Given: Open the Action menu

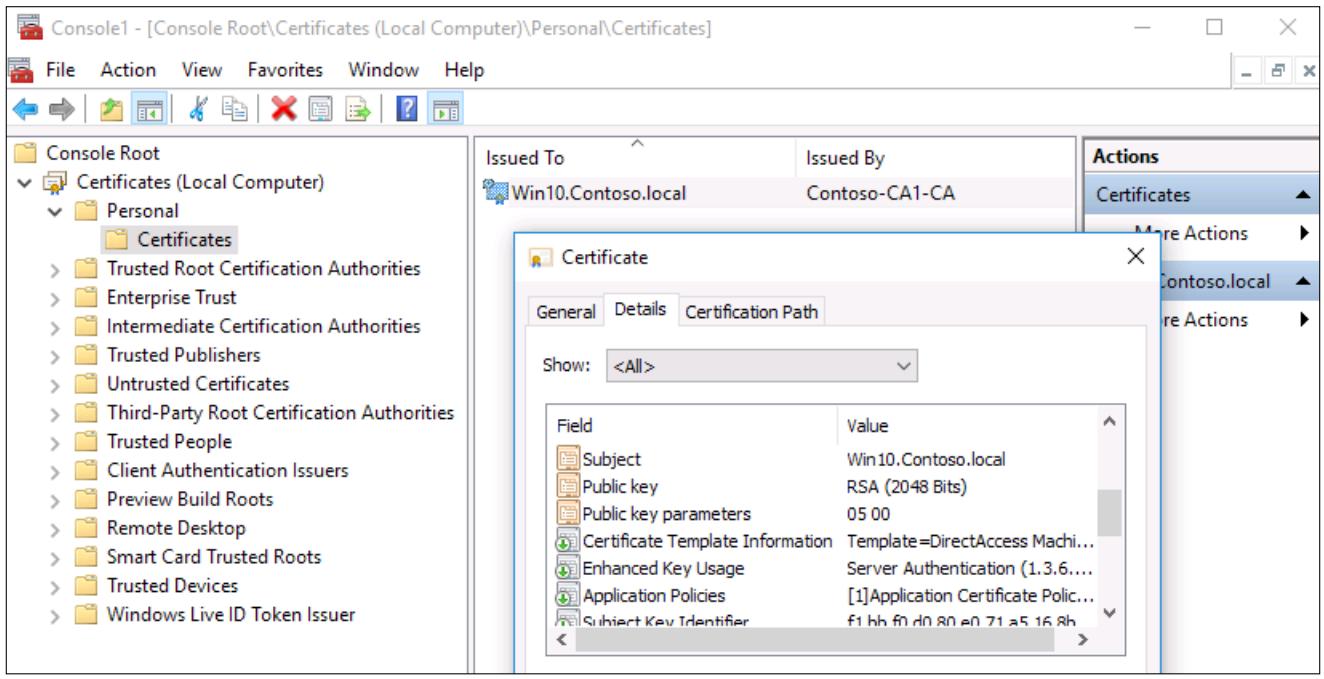Looking at the screenshot, I should tap(128, 70).
